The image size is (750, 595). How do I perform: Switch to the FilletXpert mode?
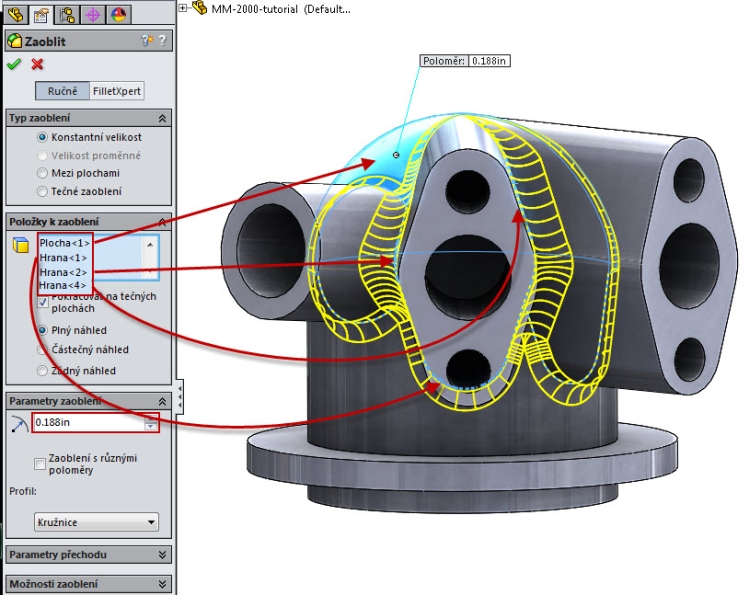pos(117,91)
